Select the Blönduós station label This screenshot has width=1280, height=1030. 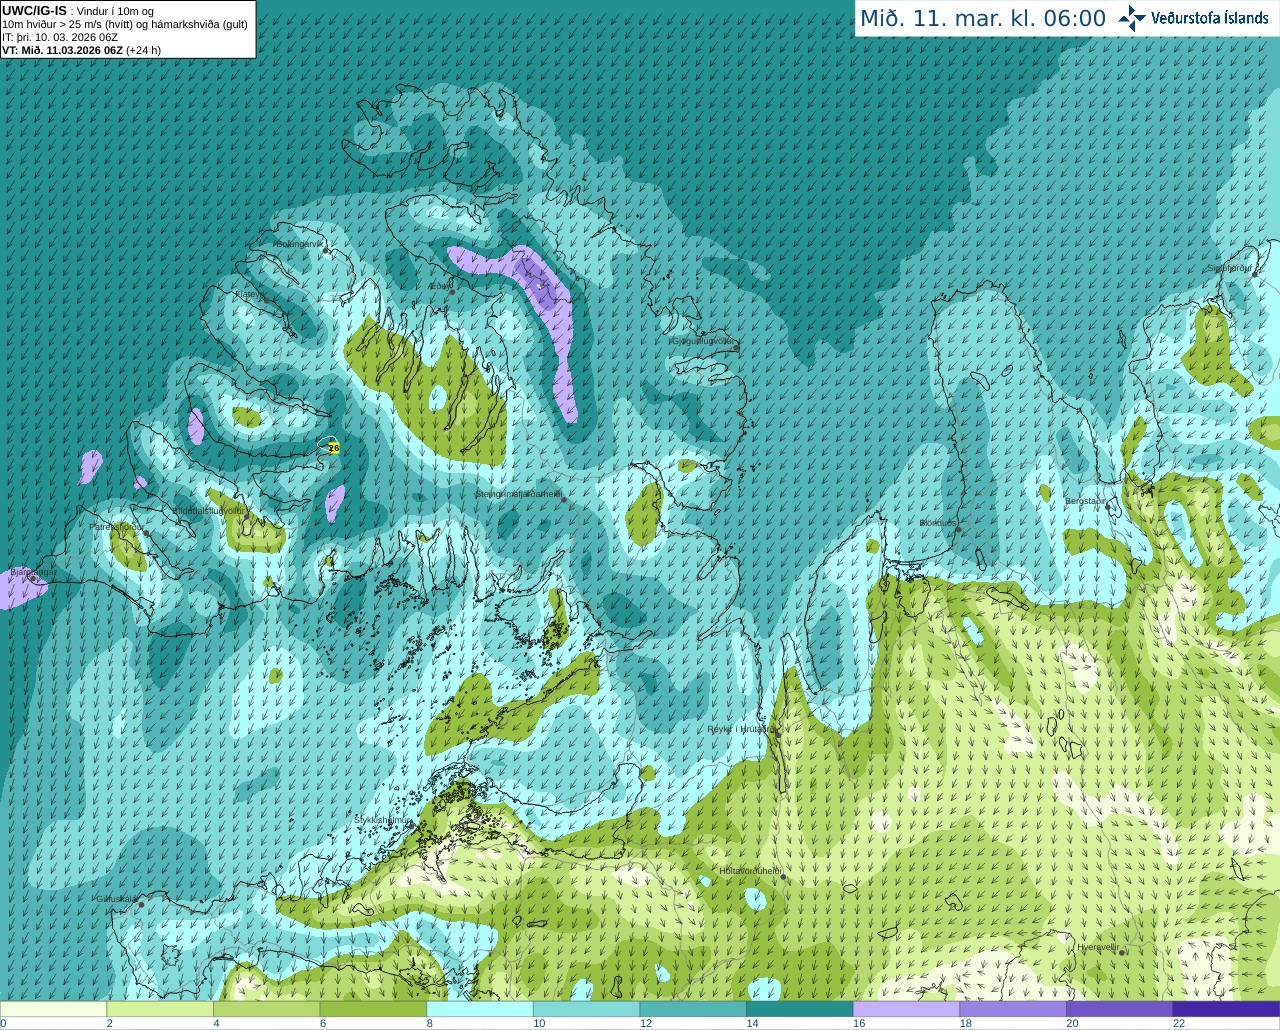938,523
